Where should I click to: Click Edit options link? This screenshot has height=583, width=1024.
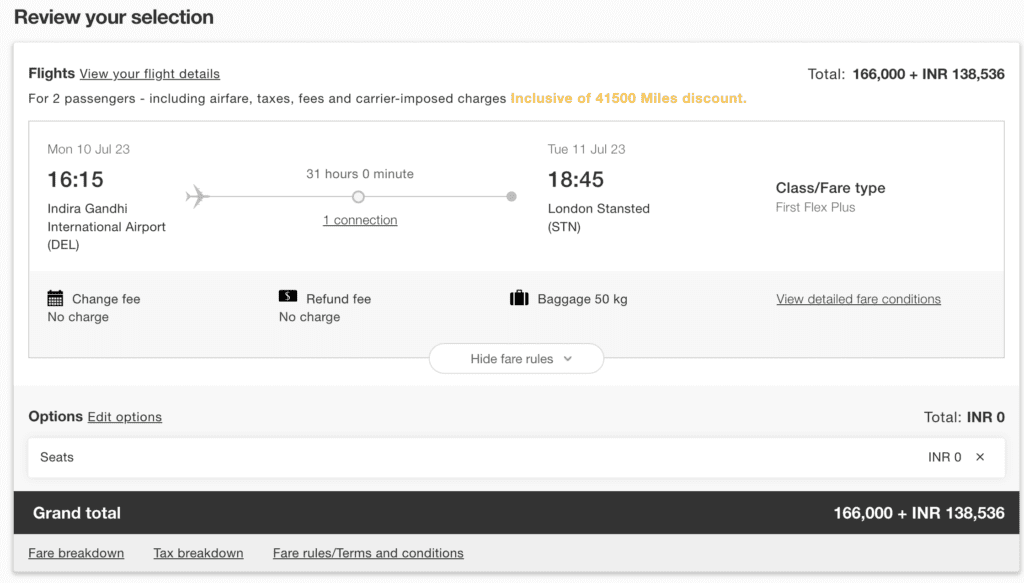tap(124, 417)
